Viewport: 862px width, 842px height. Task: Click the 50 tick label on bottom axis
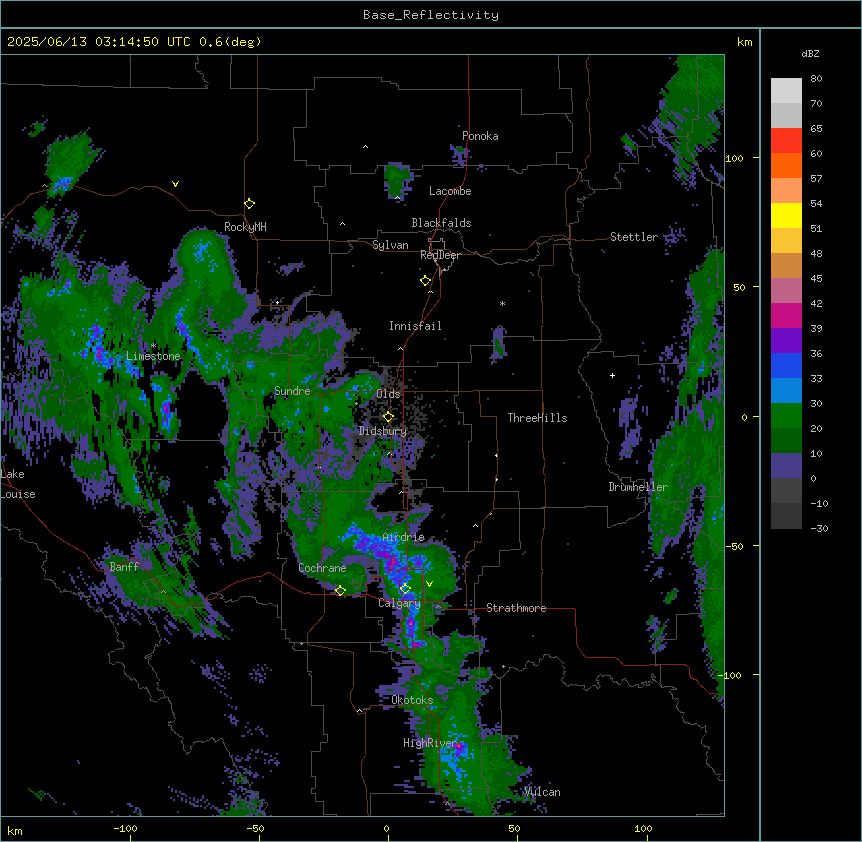tap(514, 828)
